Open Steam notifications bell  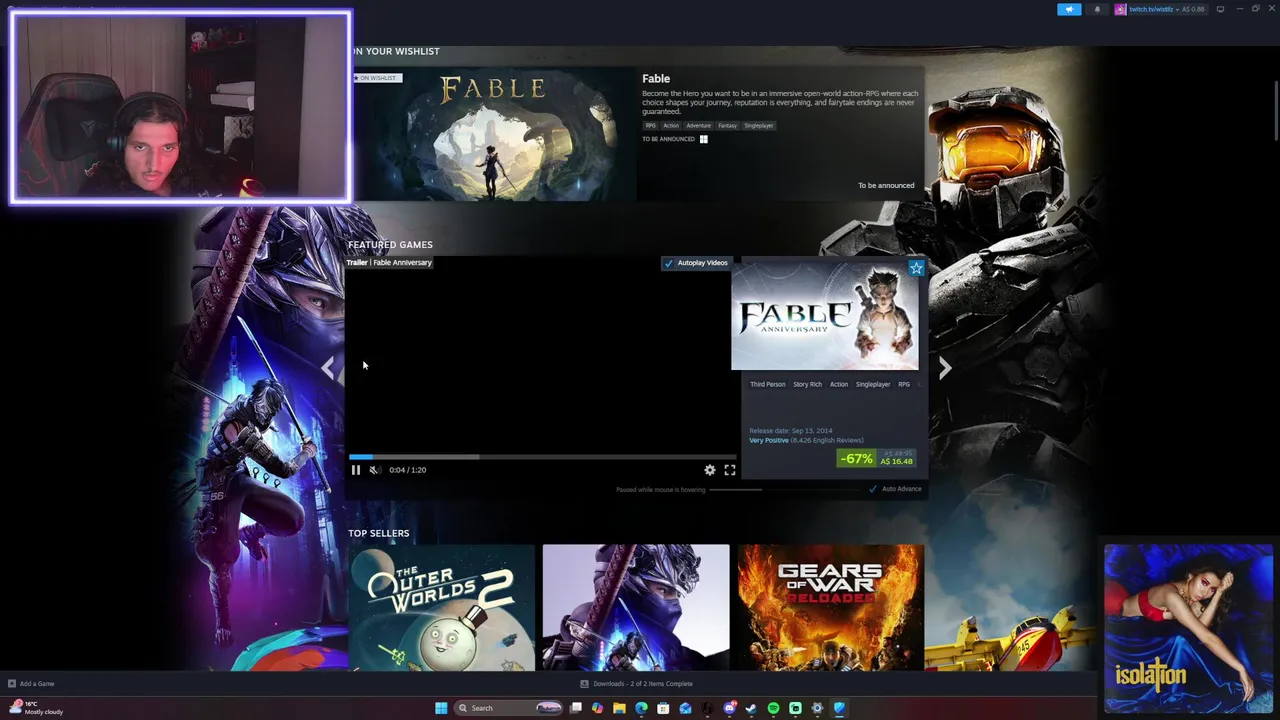pyautogui.click(x=1097, y=9)
